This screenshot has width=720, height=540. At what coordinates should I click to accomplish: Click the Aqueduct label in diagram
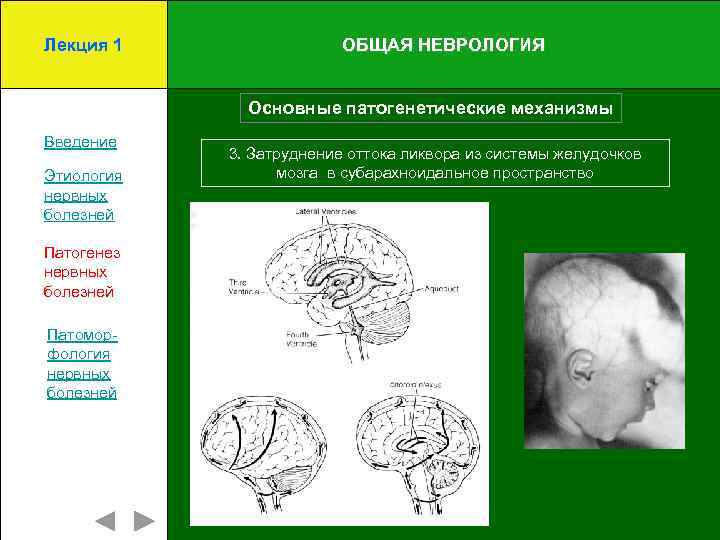441,289
